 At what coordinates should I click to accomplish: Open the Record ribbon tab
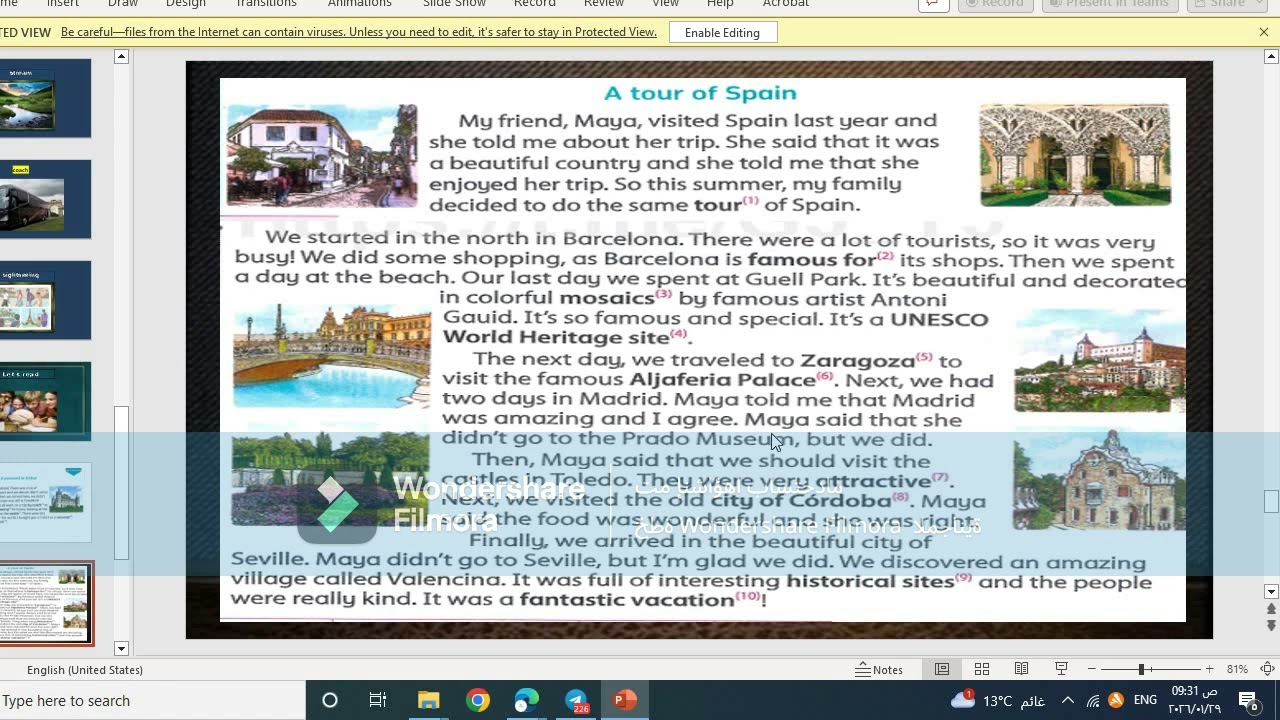[535, 3]
